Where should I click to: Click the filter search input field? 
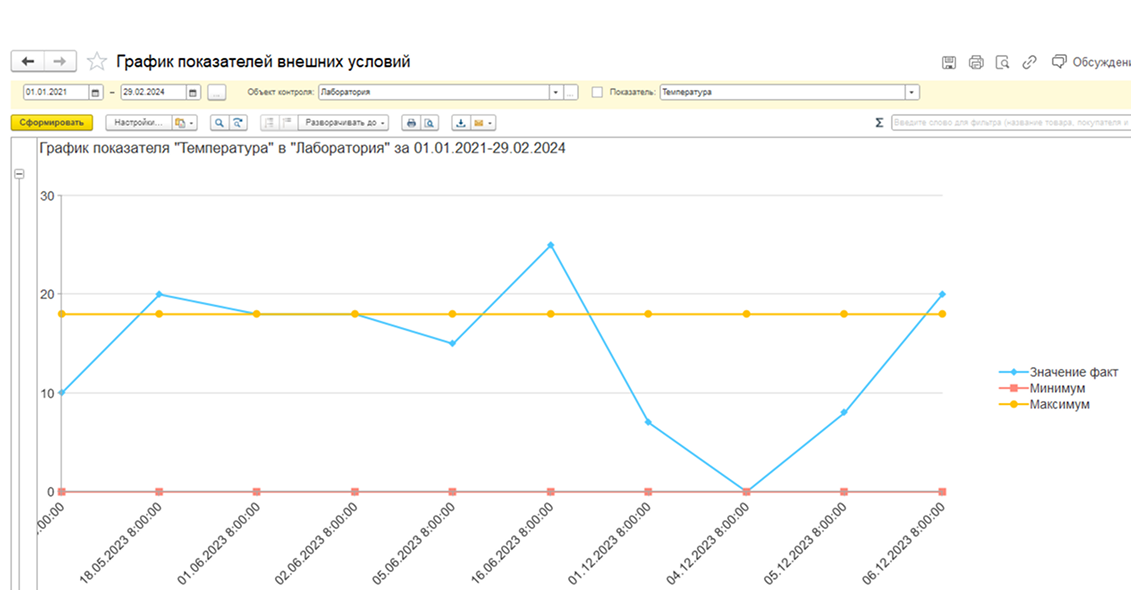pyautogui.click(x=1011, y=123)
